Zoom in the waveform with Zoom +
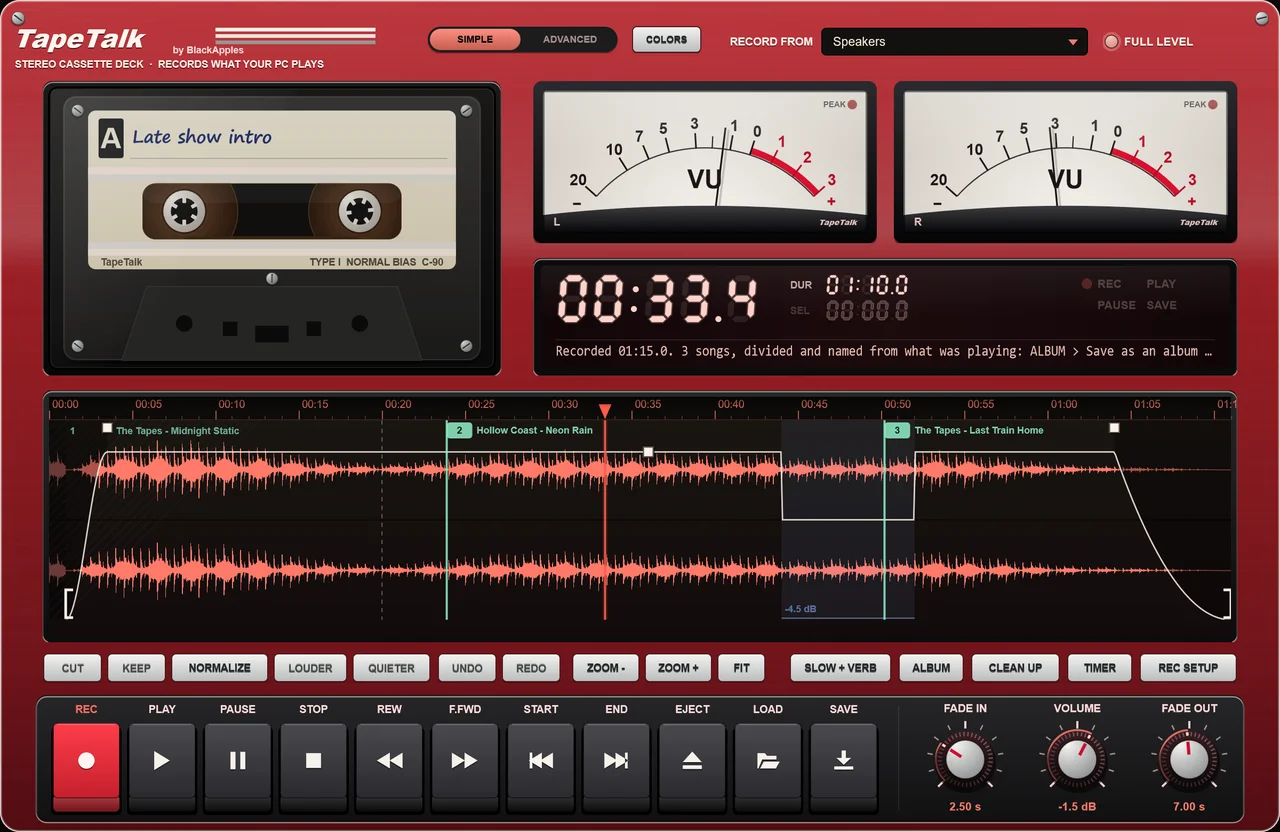 pos(679,668)
